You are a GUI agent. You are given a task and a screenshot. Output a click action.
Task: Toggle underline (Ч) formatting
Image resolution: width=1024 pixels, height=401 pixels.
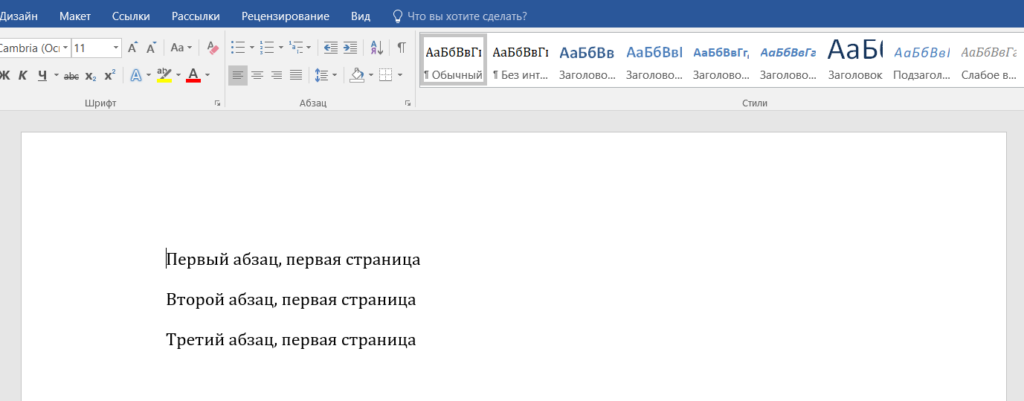(x=42, y=76)
